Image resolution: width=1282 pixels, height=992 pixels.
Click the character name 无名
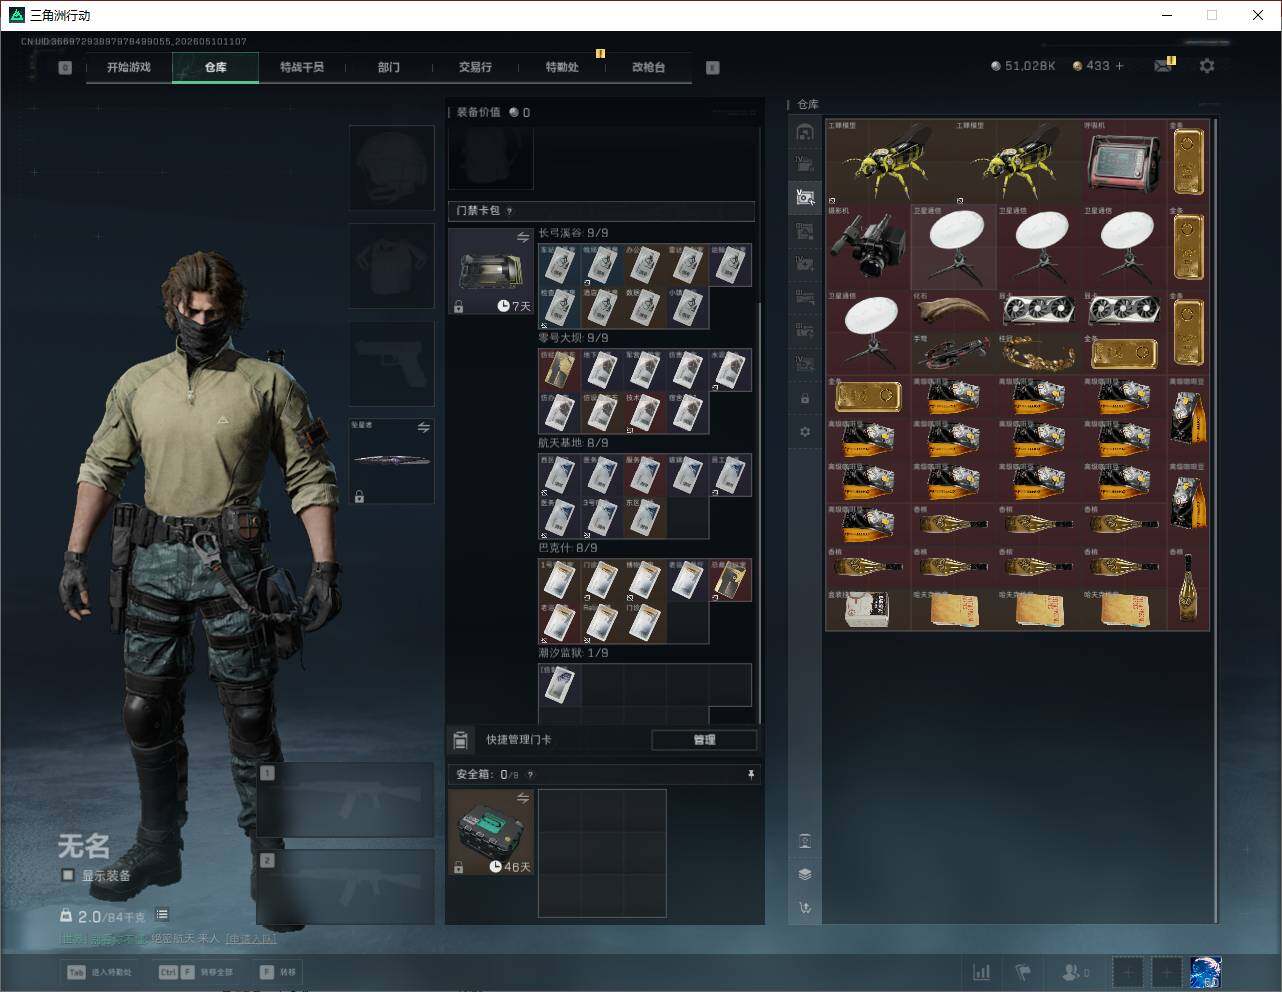pyautogui.click(x=83, y=846)
